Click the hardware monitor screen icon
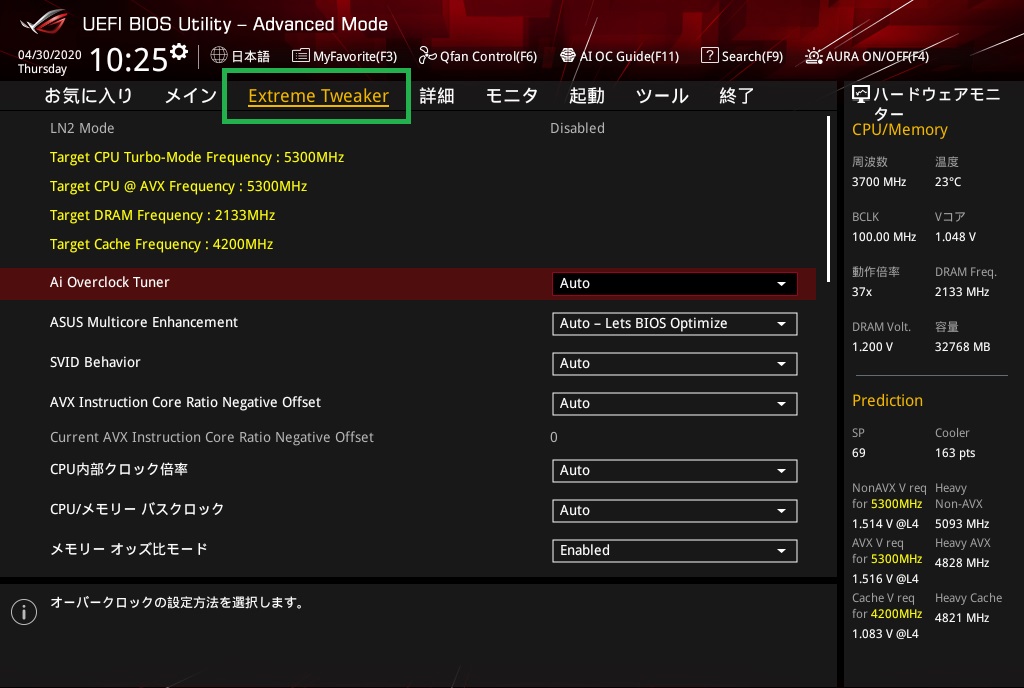Screen dimensions: 1024x688 click(861, 95)
